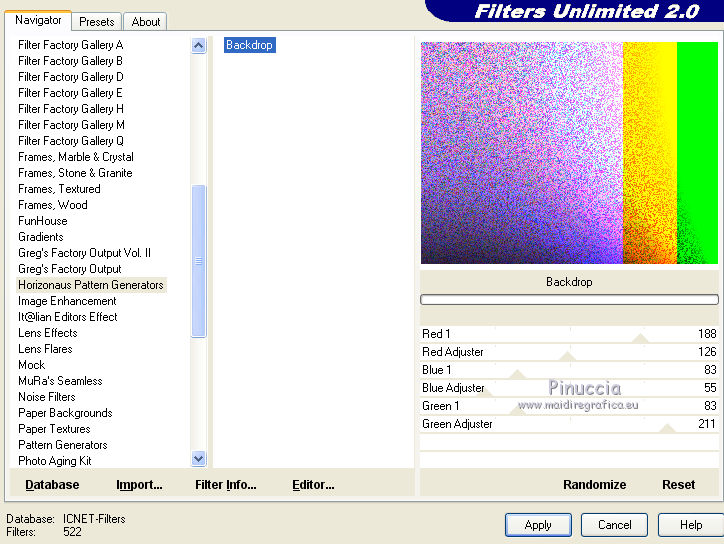This screenshot has width=724, height=544.
Task: Open the About tab
Action: point(145,22)
